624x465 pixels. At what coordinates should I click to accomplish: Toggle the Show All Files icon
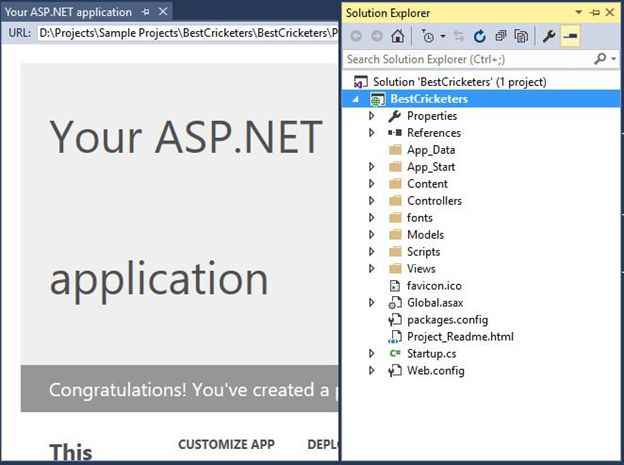coord(521,36)
